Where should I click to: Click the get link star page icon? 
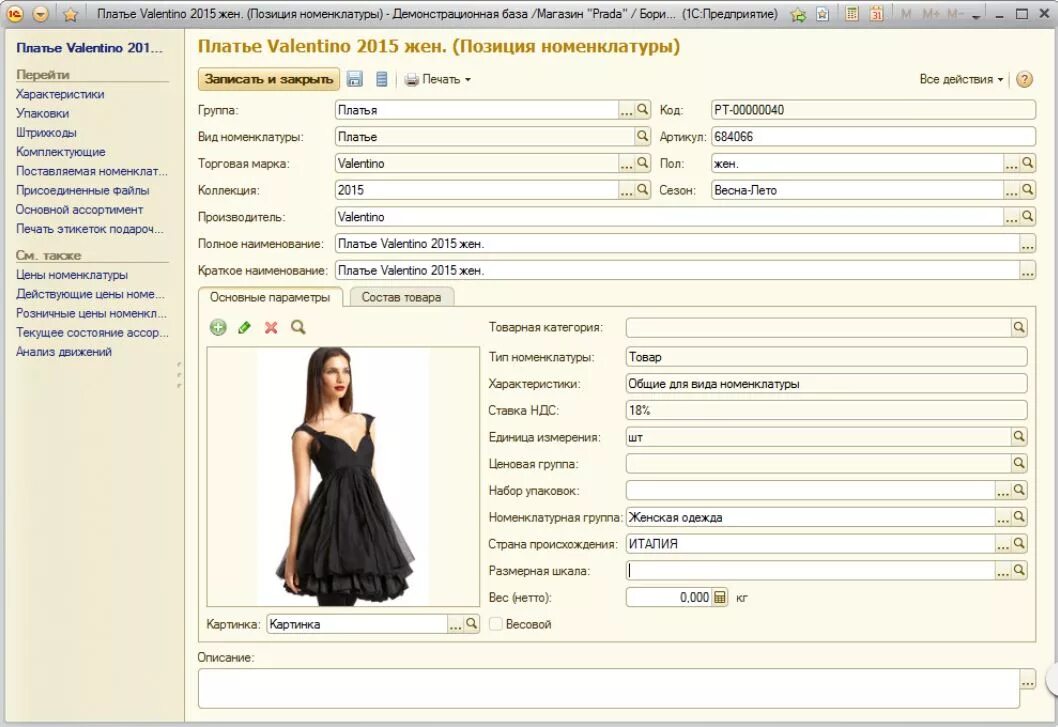pos(822,14)
